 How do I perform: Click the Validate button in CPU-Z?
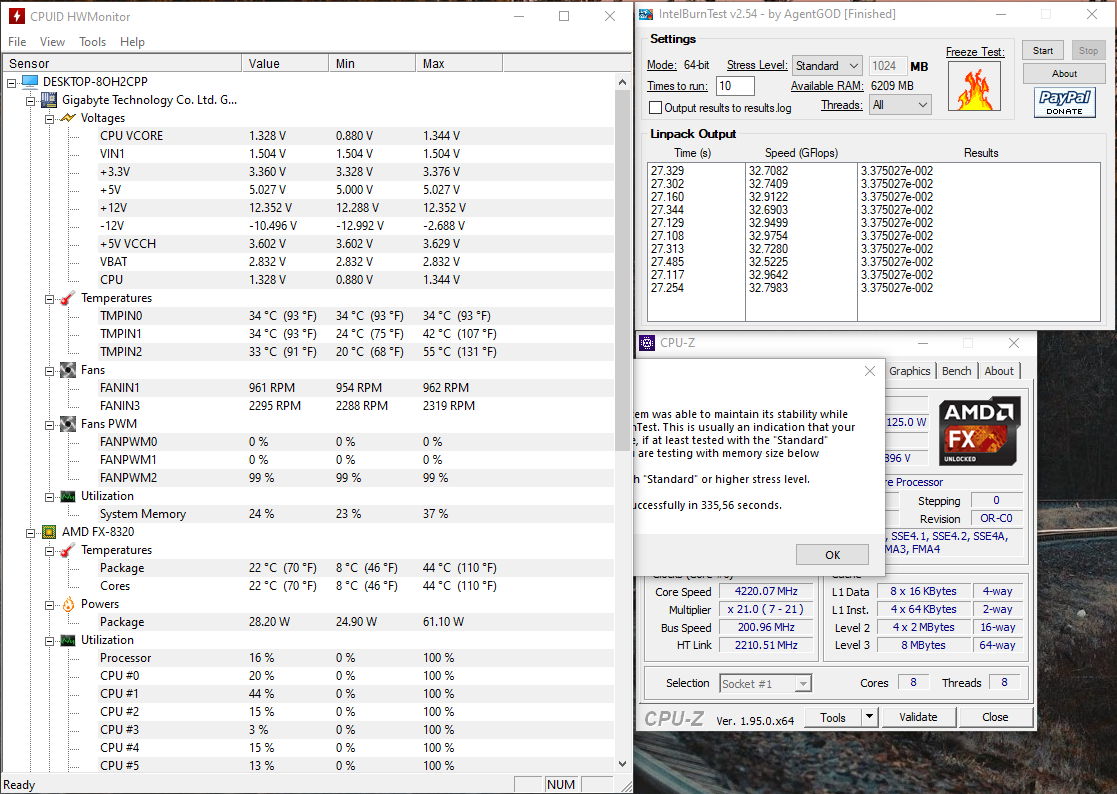tap(918, 717)
